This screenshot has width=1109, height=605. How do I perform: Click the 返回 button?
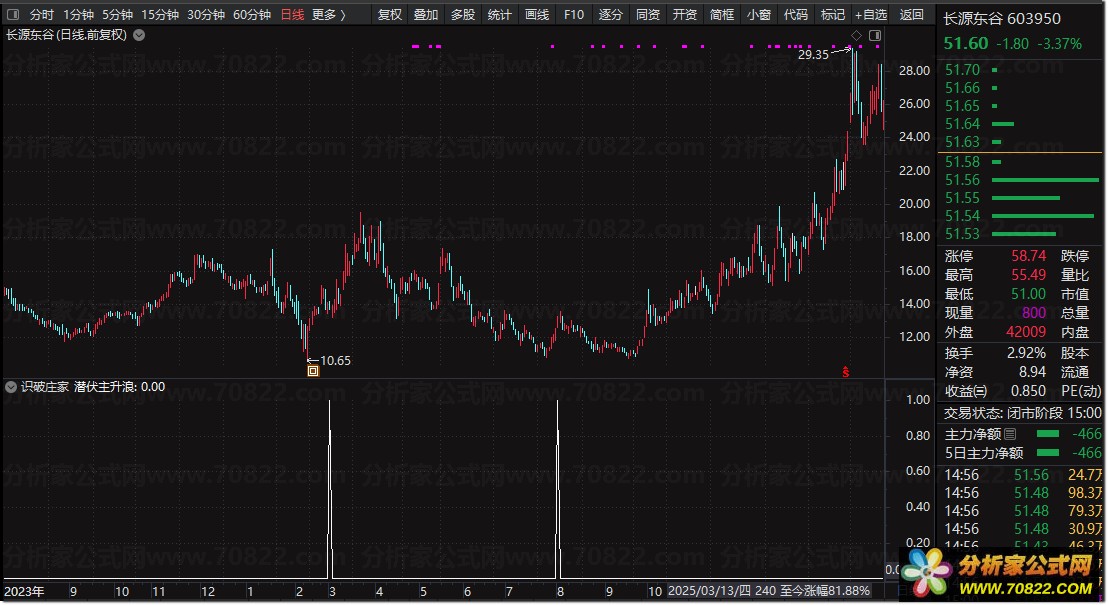[x=912, y=15]
